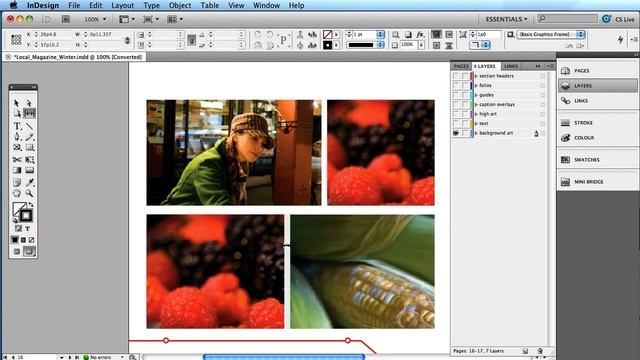Image resolution: width=640 pixels, height=360 pixels.
Task: Select the Gap tool
Action: 29,113
